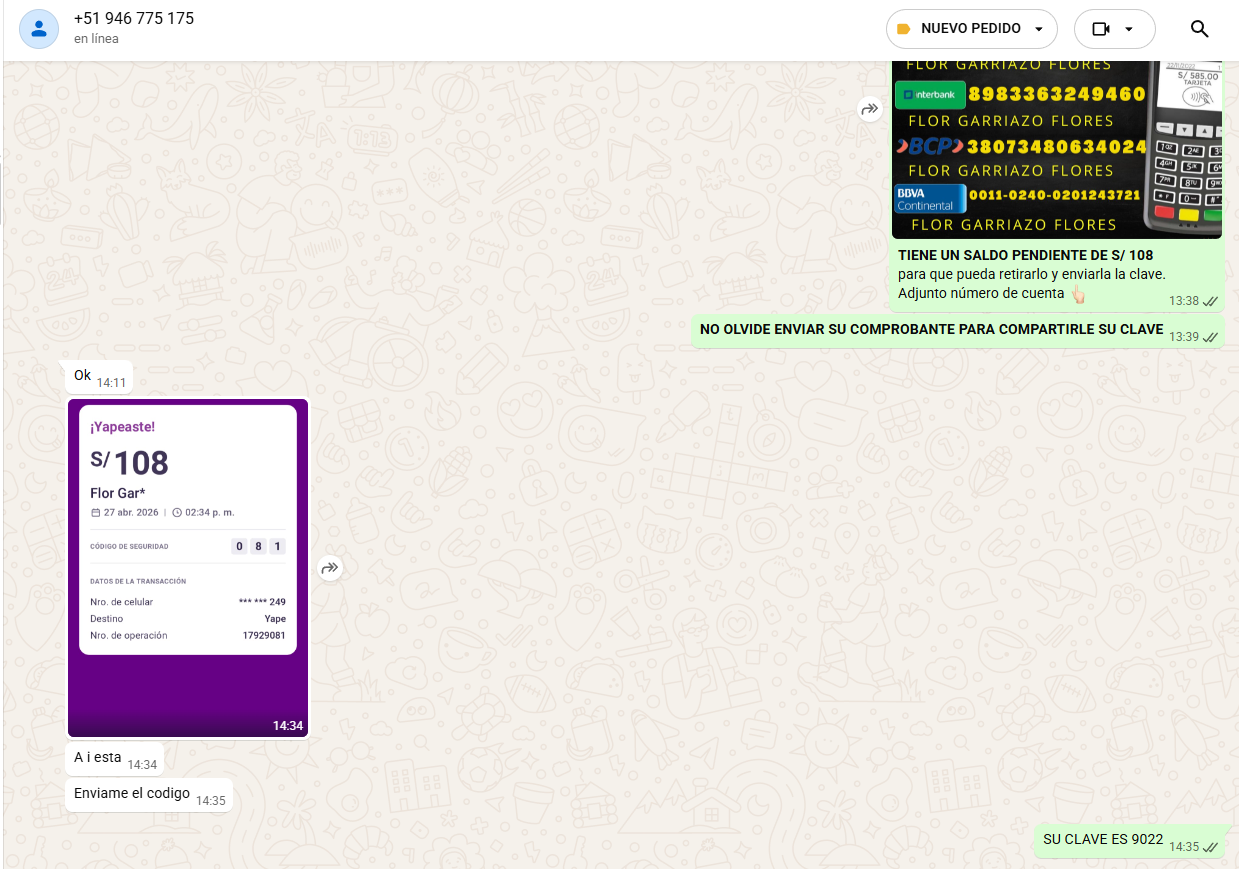Open the bank account numbers image
The image size is (1239, 869).
click(1056, 150)
